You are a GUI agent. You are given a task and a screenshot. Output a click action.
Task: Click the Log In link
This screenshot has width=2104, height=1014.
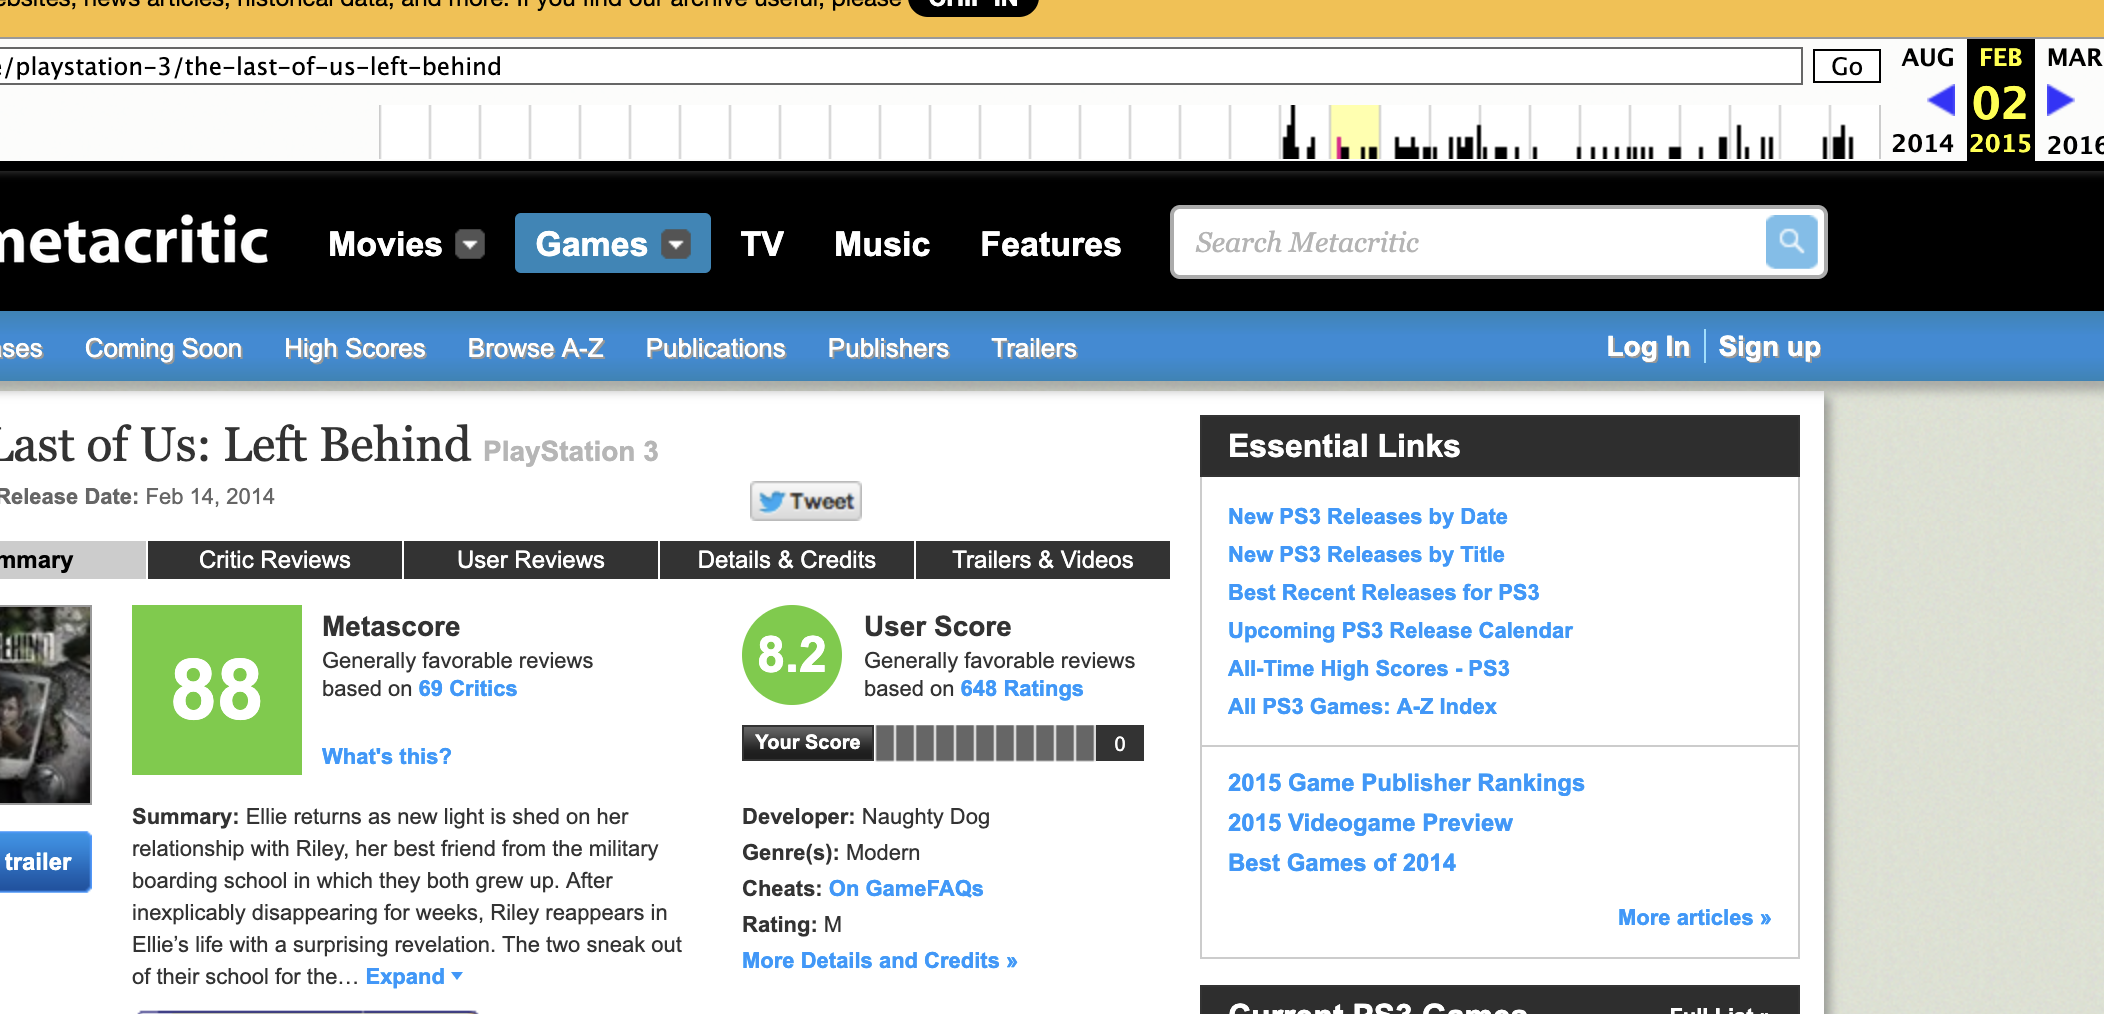tap(1648, 347)
